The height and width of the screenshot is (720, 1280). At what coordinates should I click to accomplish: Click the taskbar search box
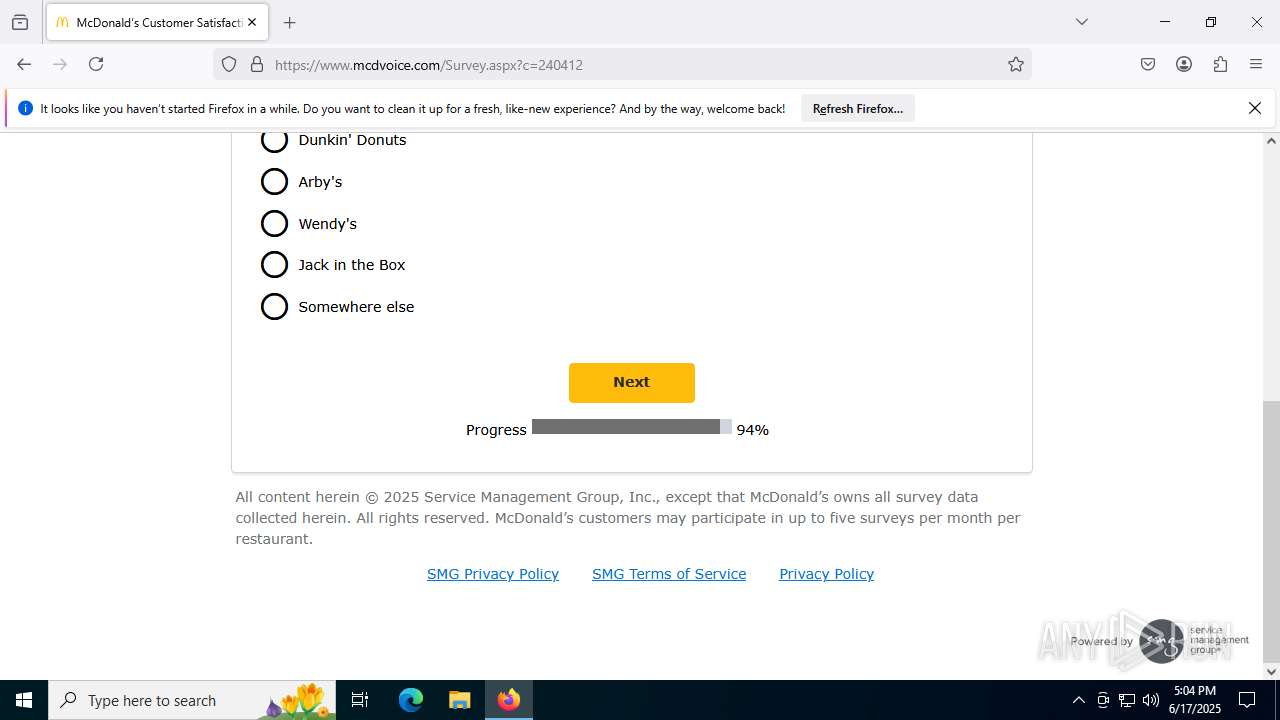tap(192, 700)
